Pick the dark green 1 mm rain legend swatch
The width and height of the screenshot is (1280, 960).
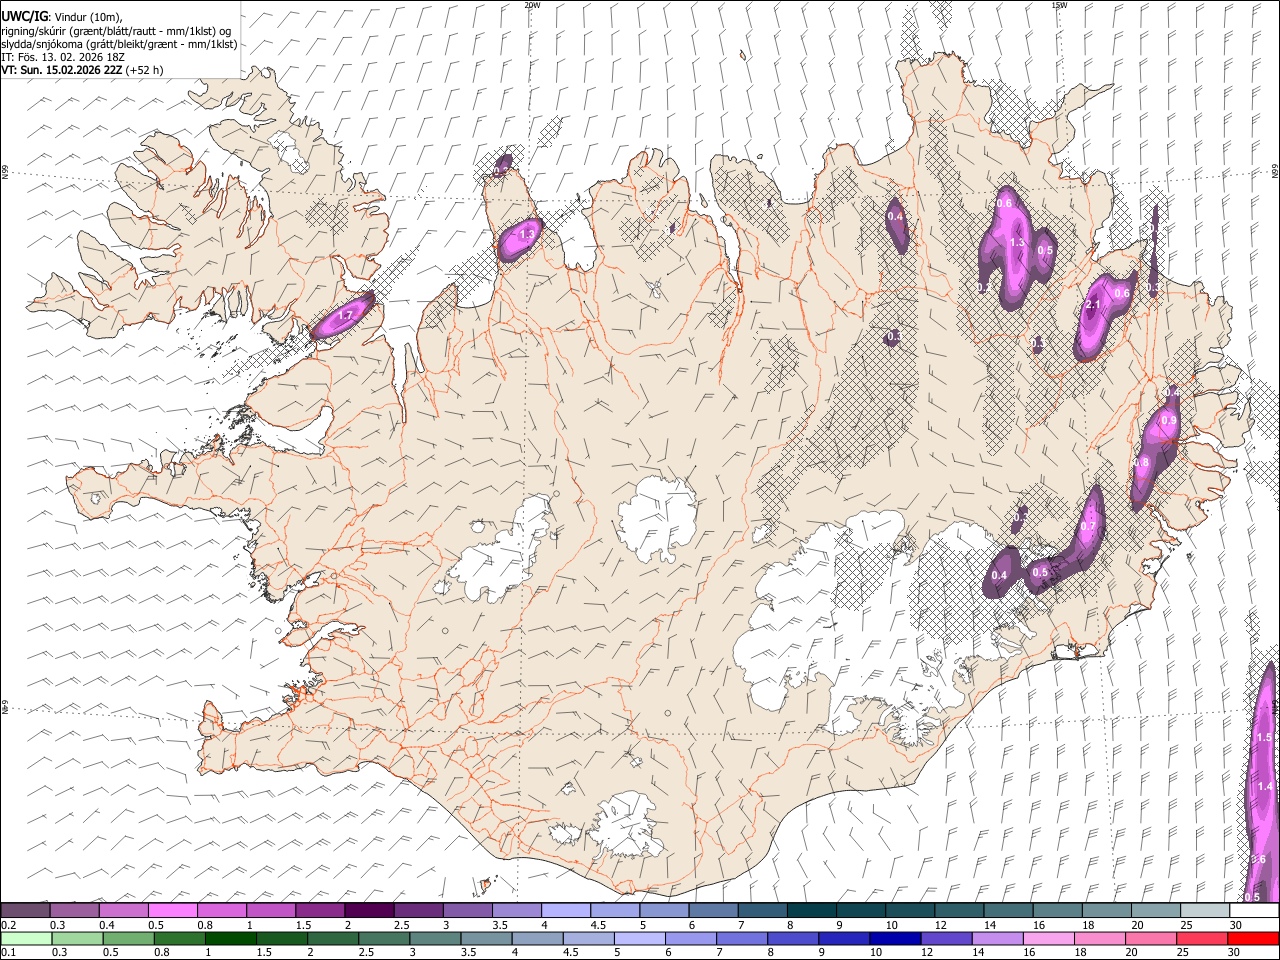tap(232, 939)
